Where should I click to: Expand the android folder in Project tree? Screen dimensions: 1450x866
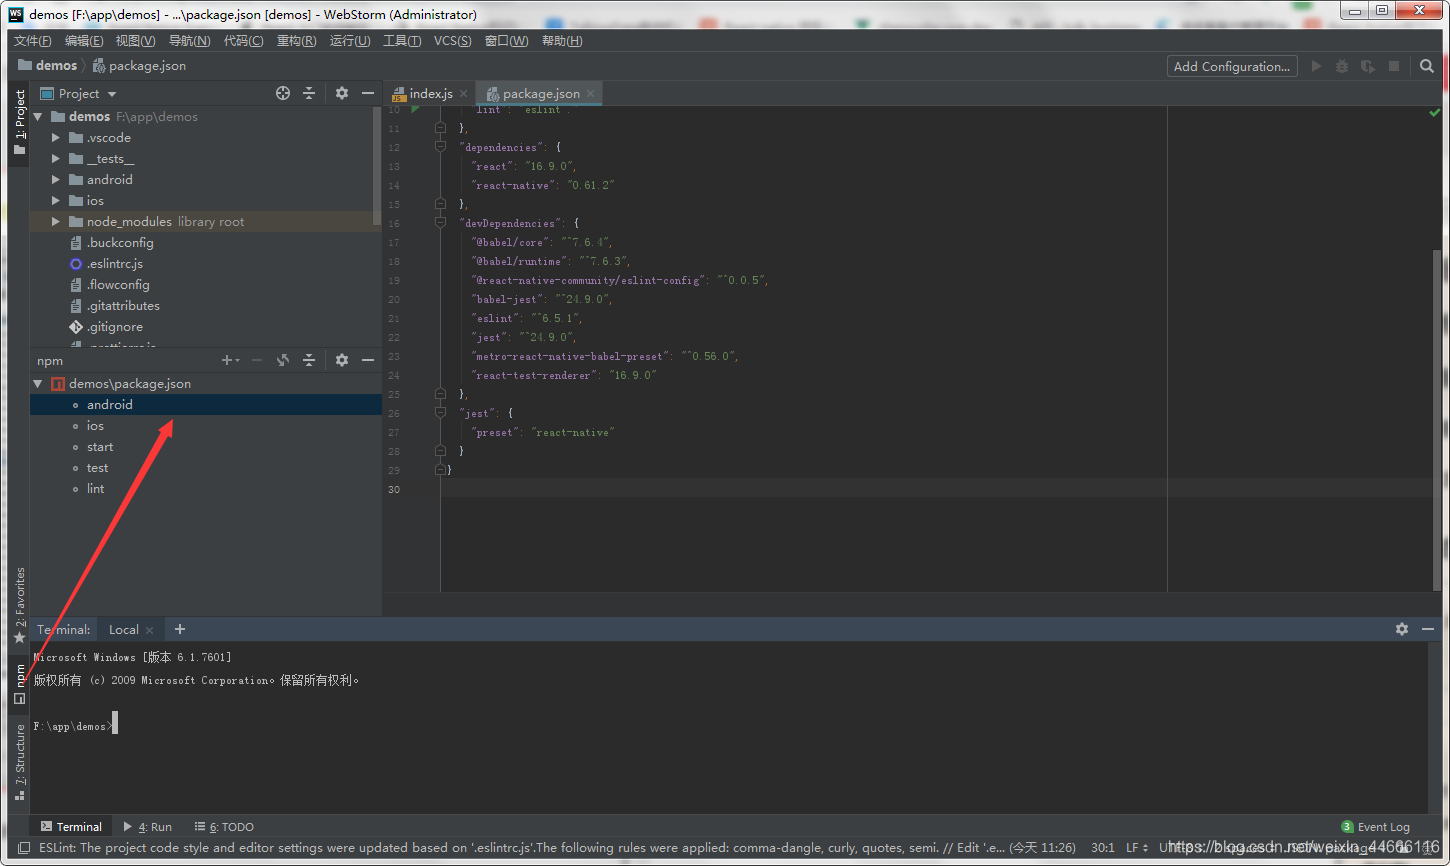(56, 180)
